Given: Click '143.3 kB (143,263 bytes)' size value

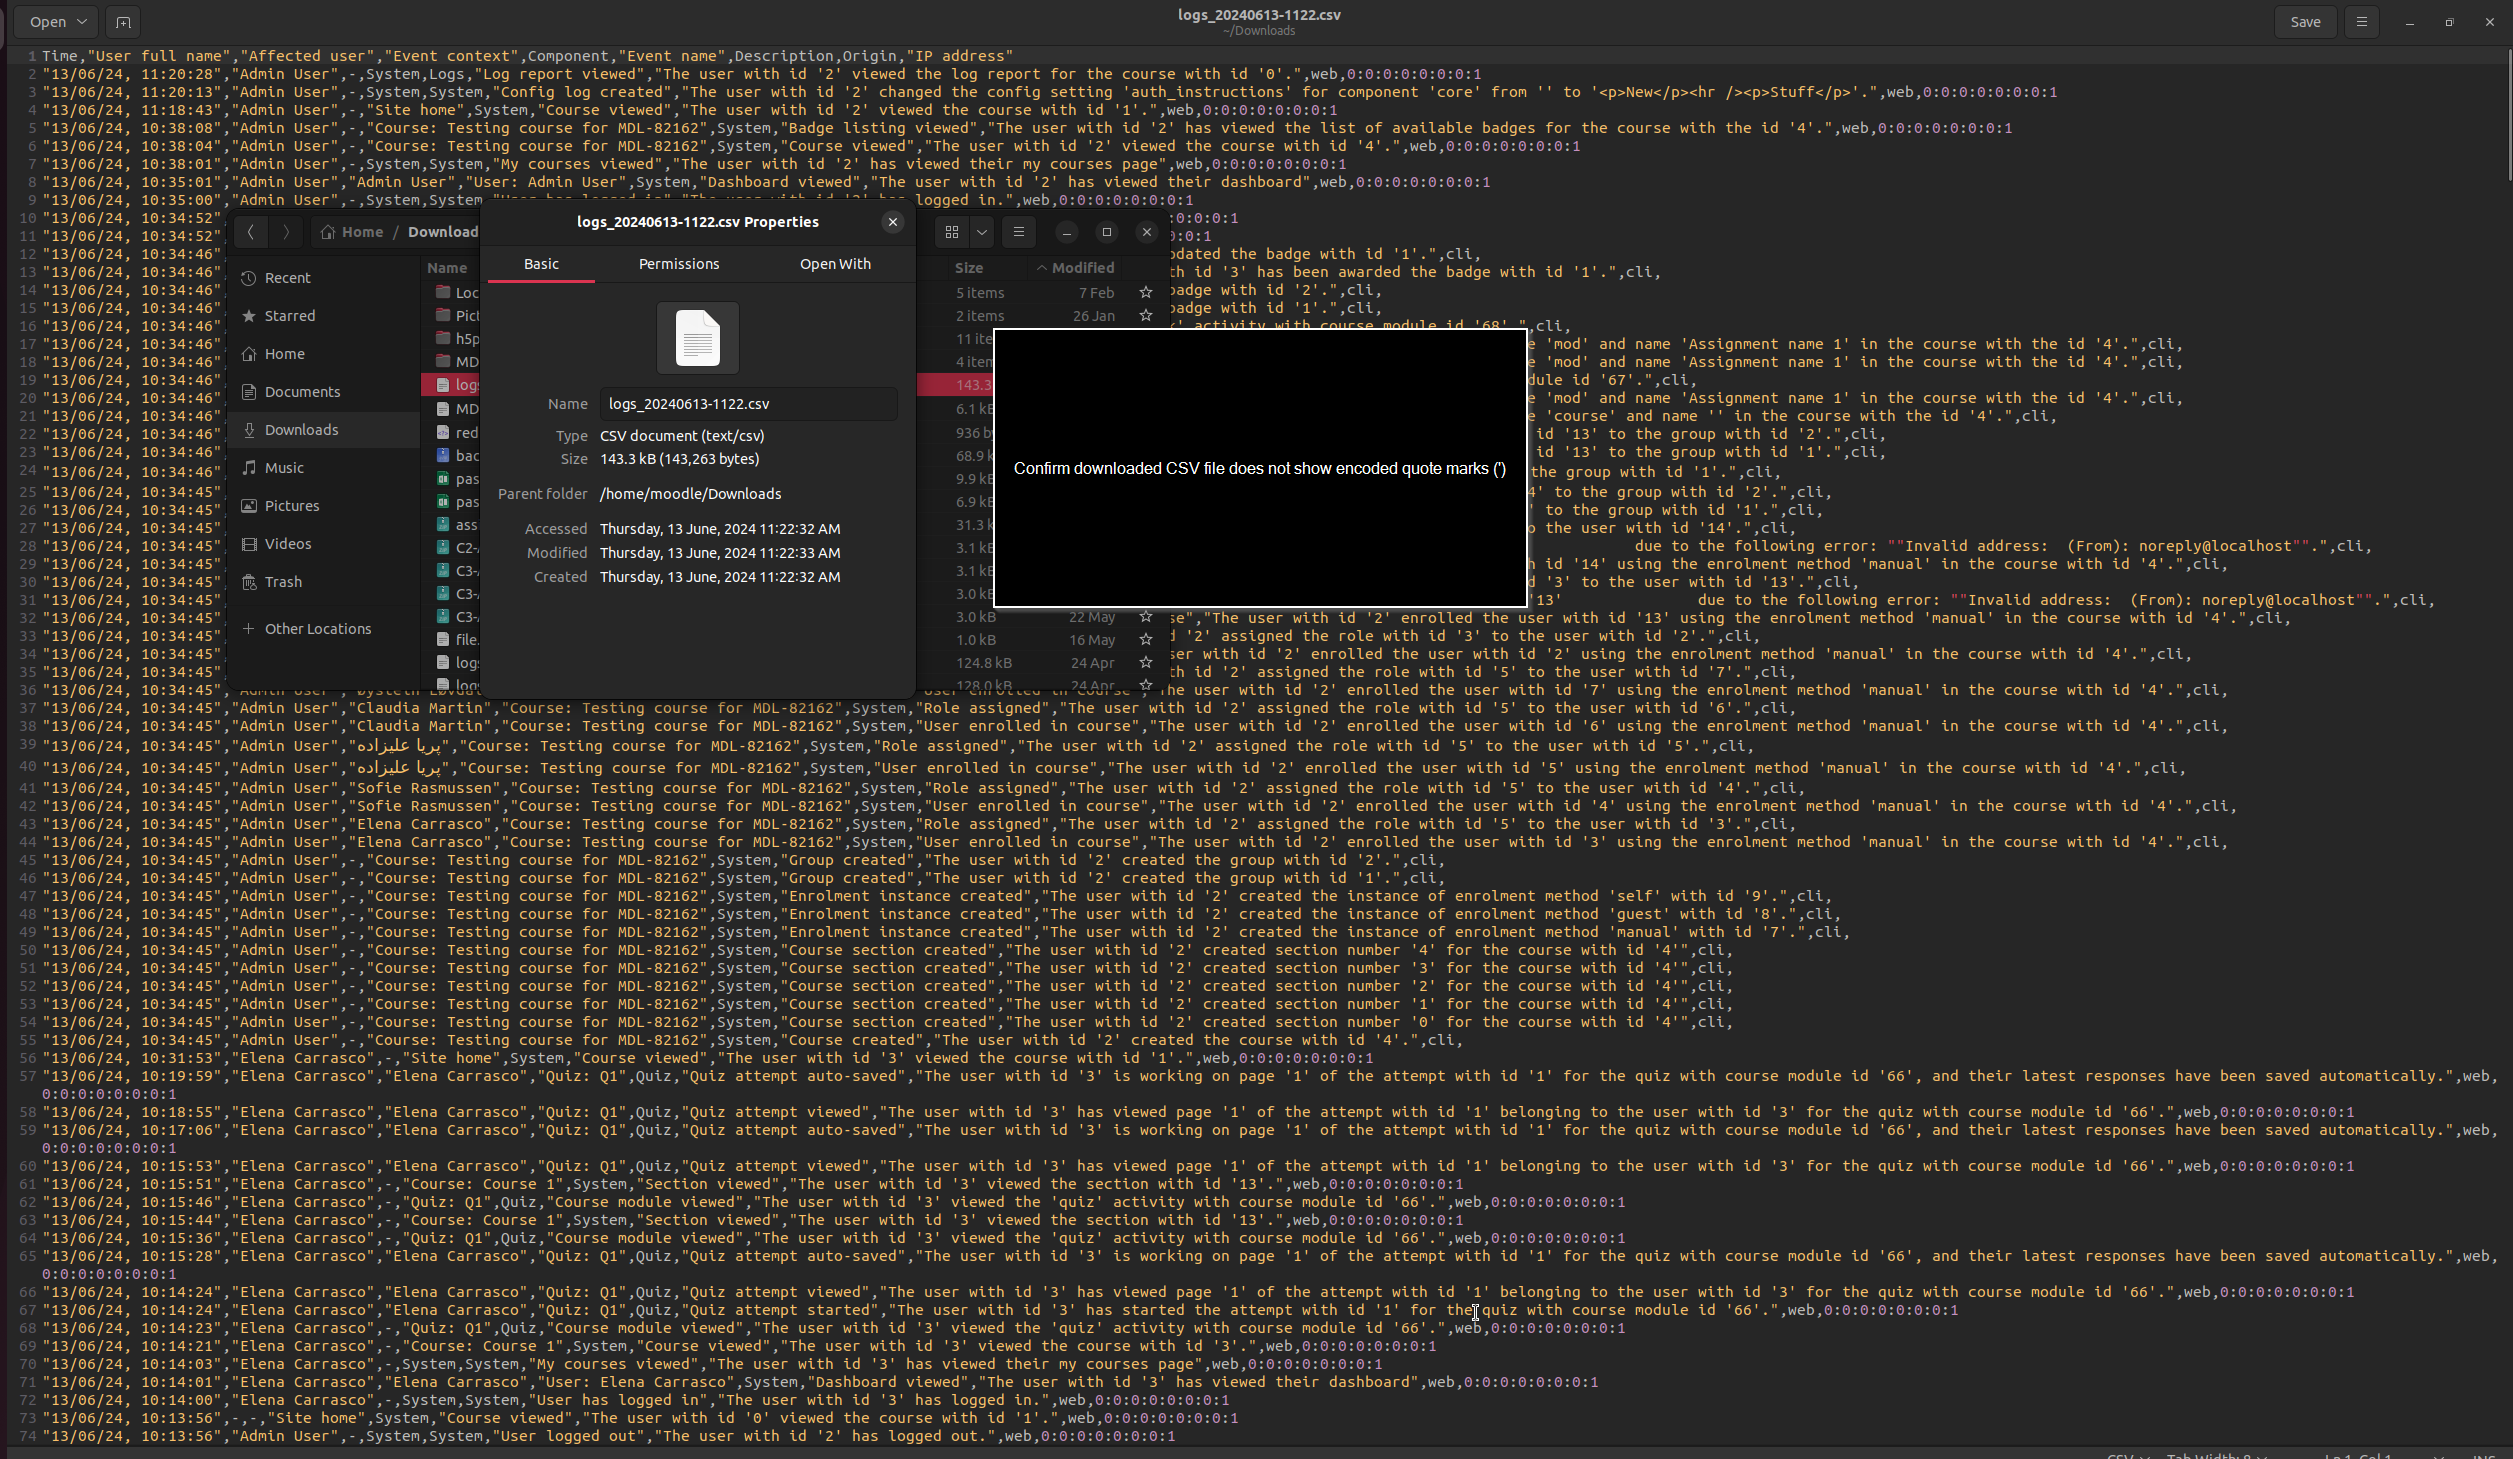Looking at the screenshot, I should [x=680, y=459].
